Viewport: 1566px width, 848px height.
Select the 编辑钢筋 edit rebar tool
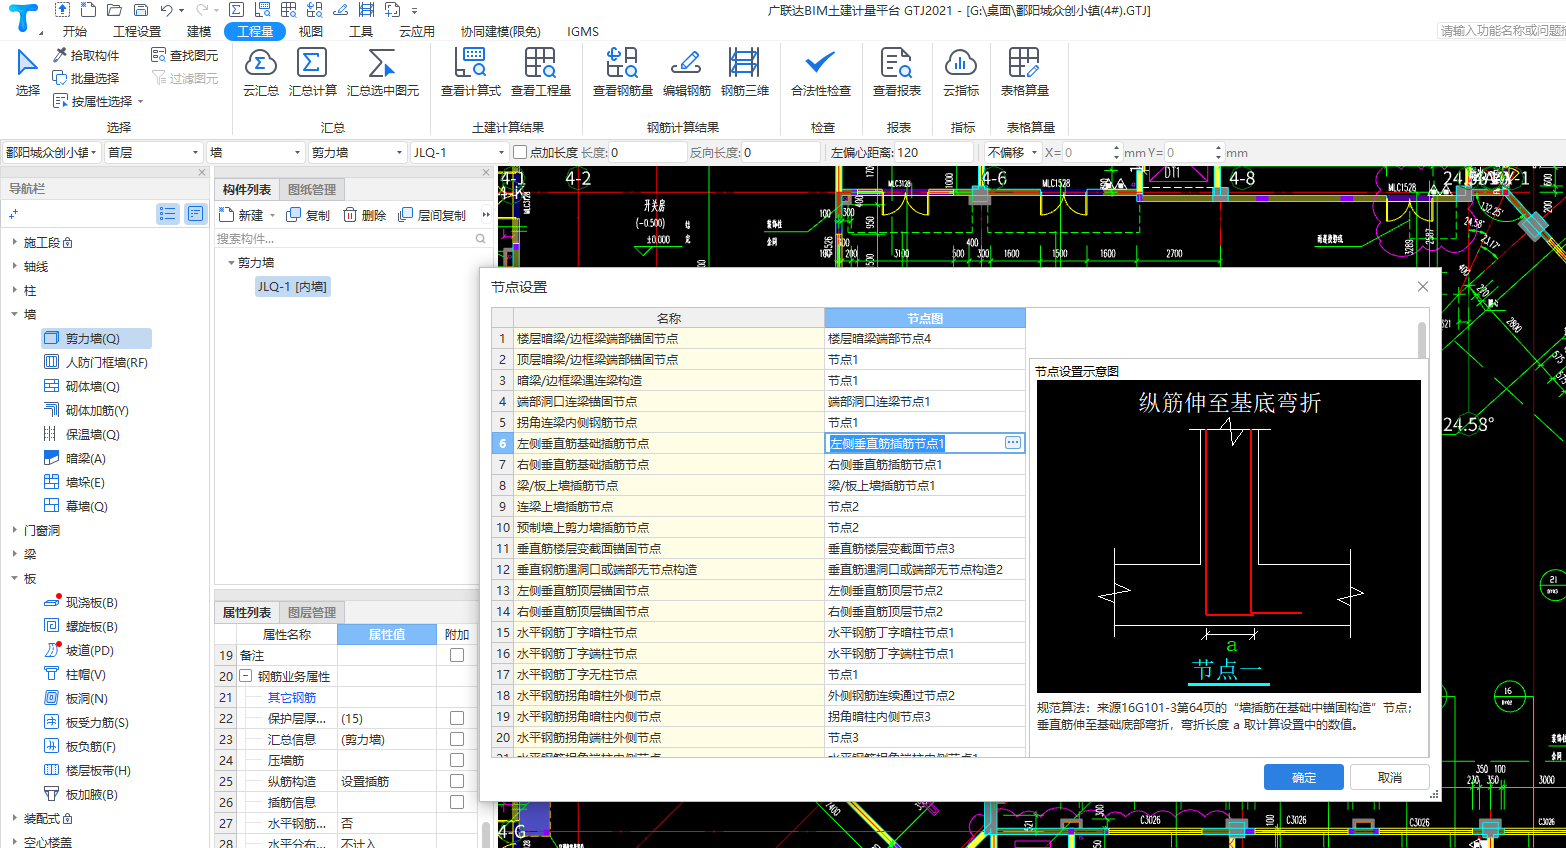(x=686, y=72)
